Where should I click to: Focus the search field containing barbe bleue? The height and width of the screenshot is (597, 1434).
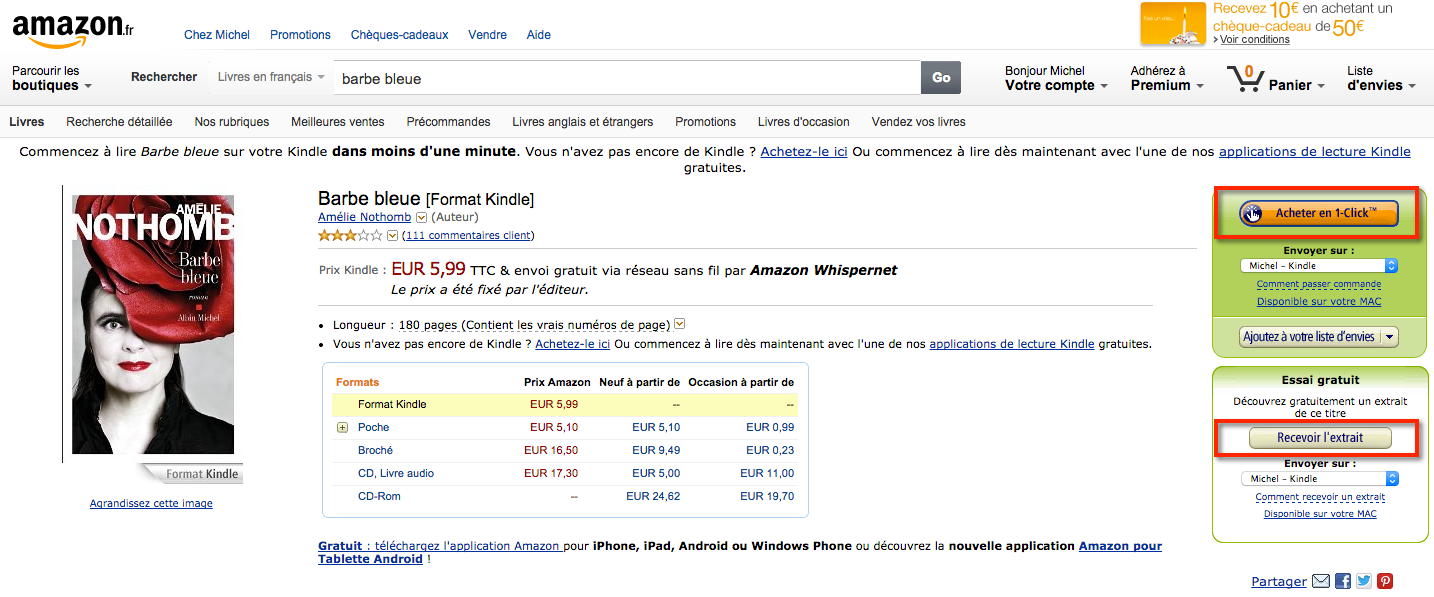pos(627,78)
